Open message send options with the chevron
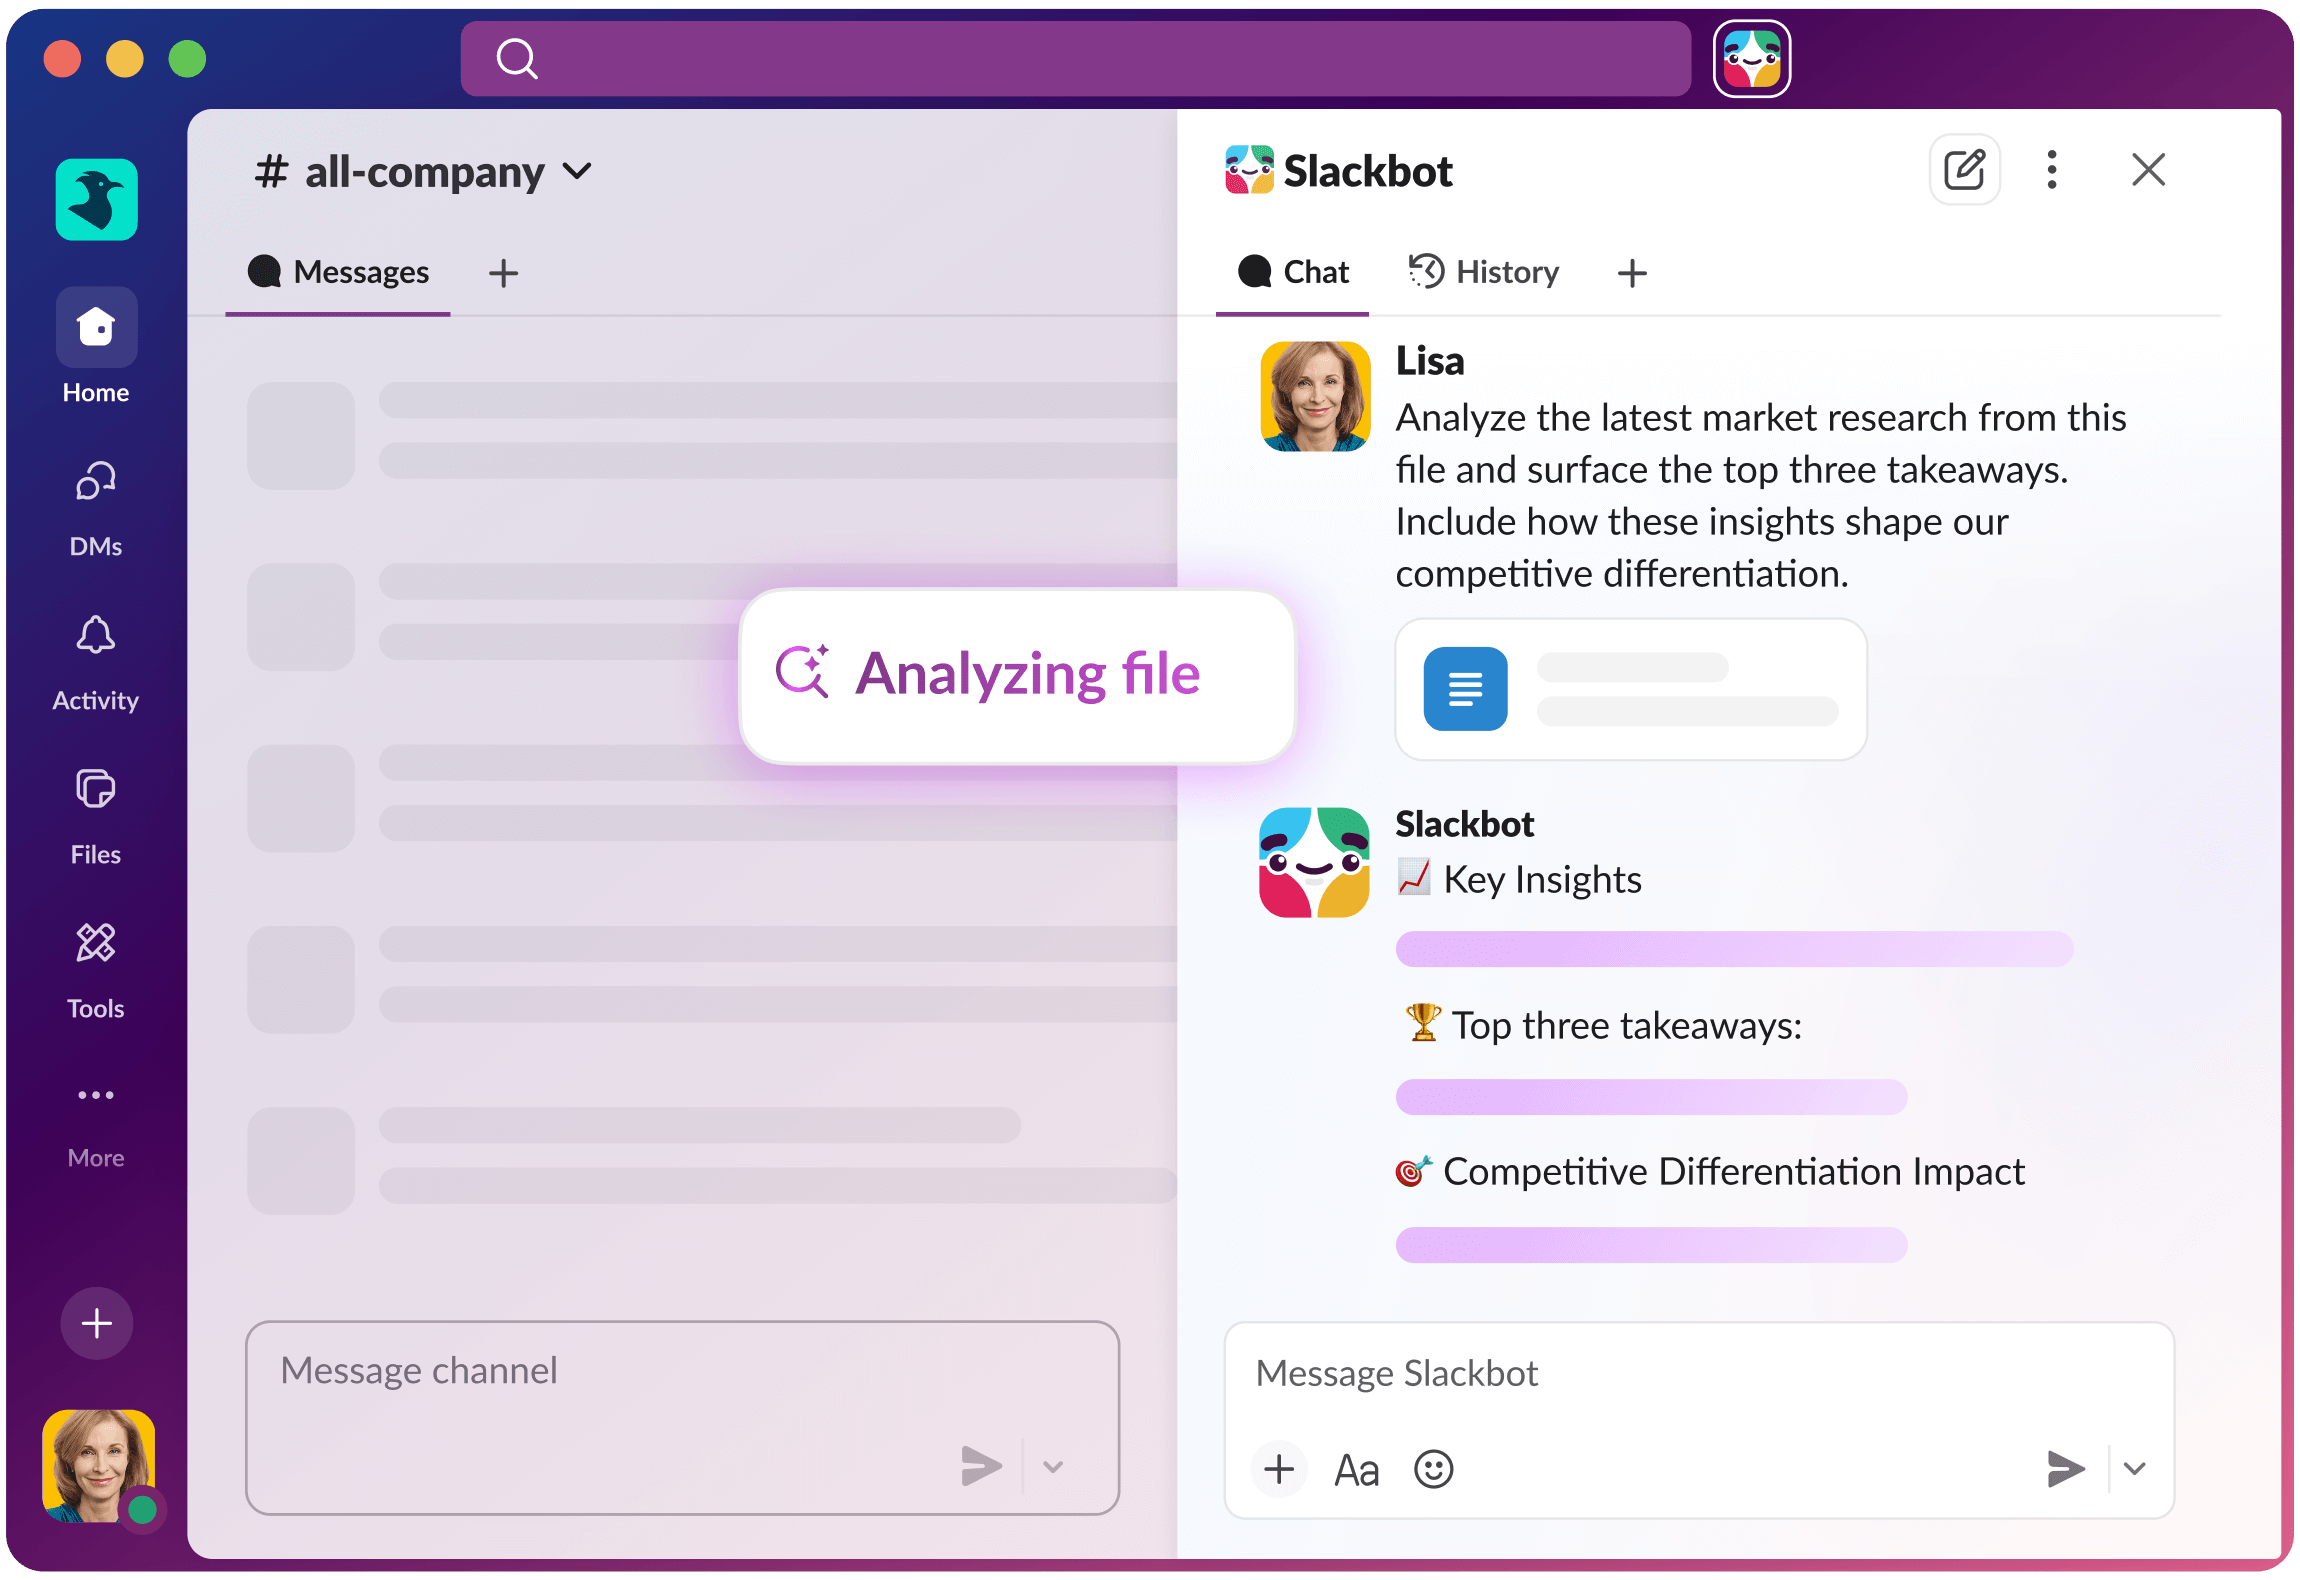Image resolution: width=2300 pixels, height=1580 pixels. pos(2135,1468)
